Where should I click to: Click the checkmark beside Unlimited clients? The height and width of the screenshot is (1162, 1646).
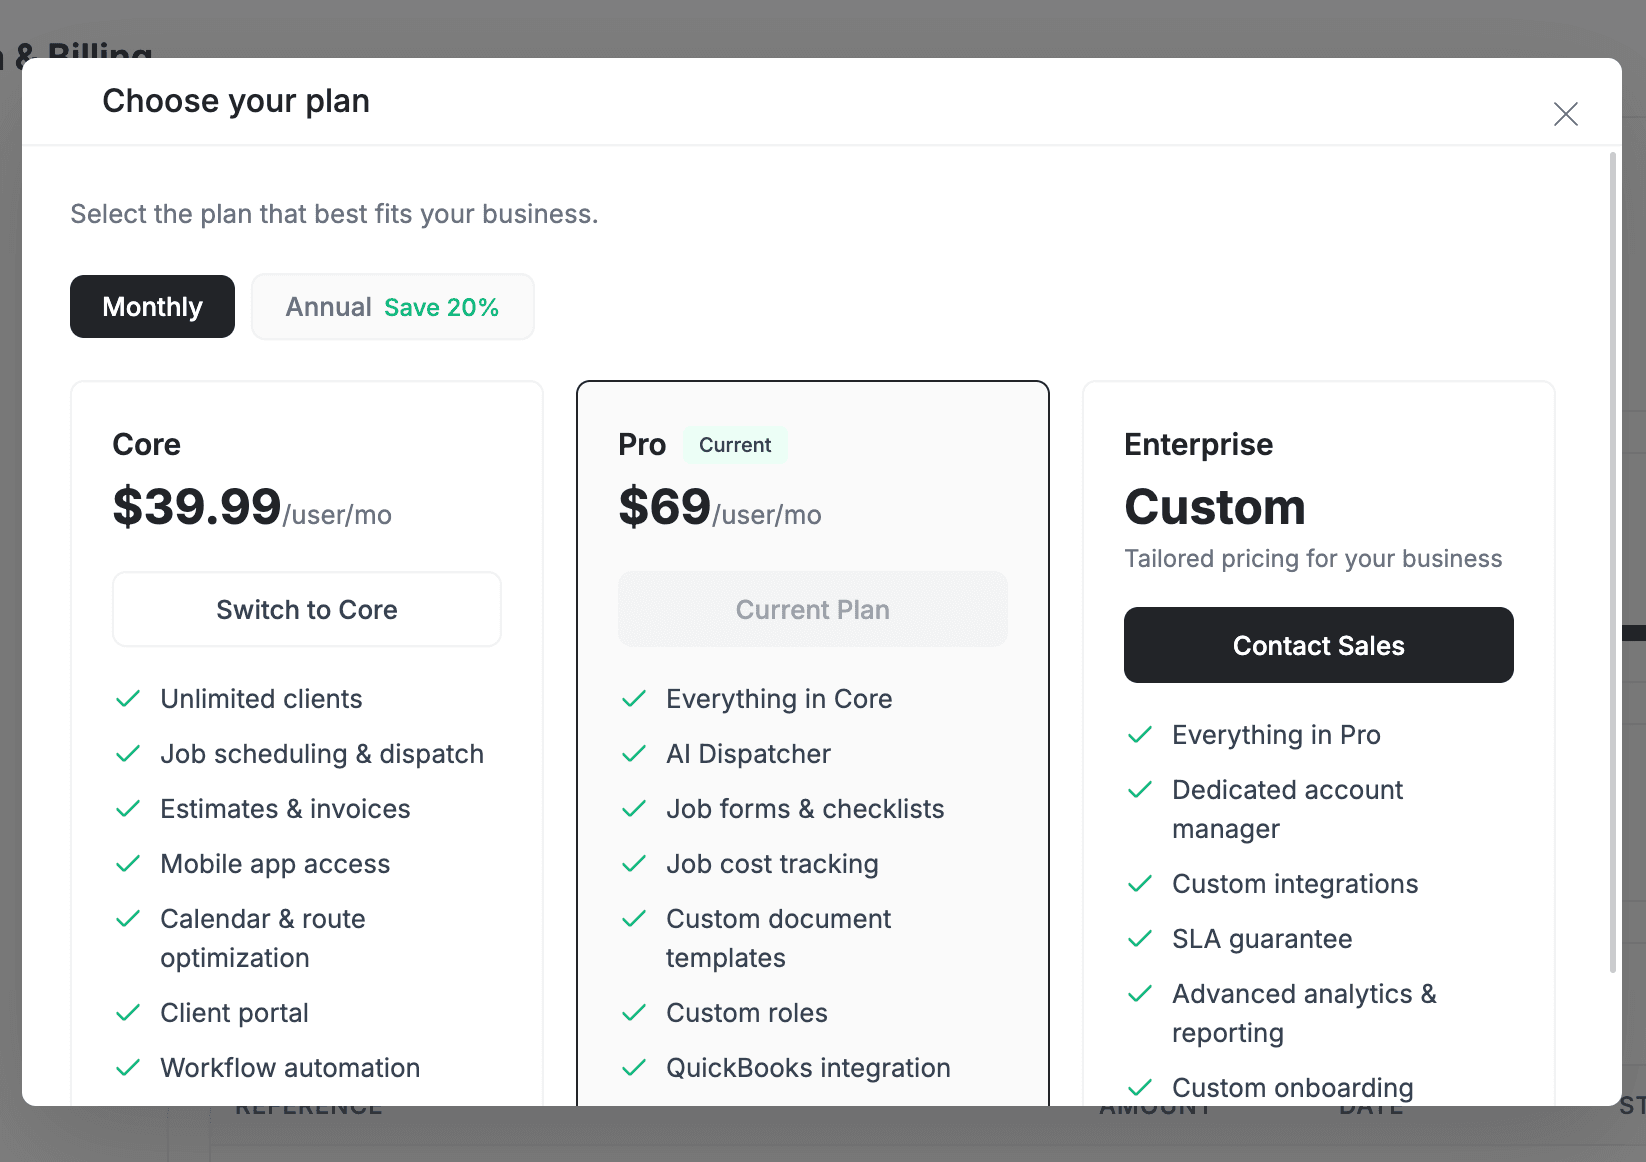click(x=129, y=698)
